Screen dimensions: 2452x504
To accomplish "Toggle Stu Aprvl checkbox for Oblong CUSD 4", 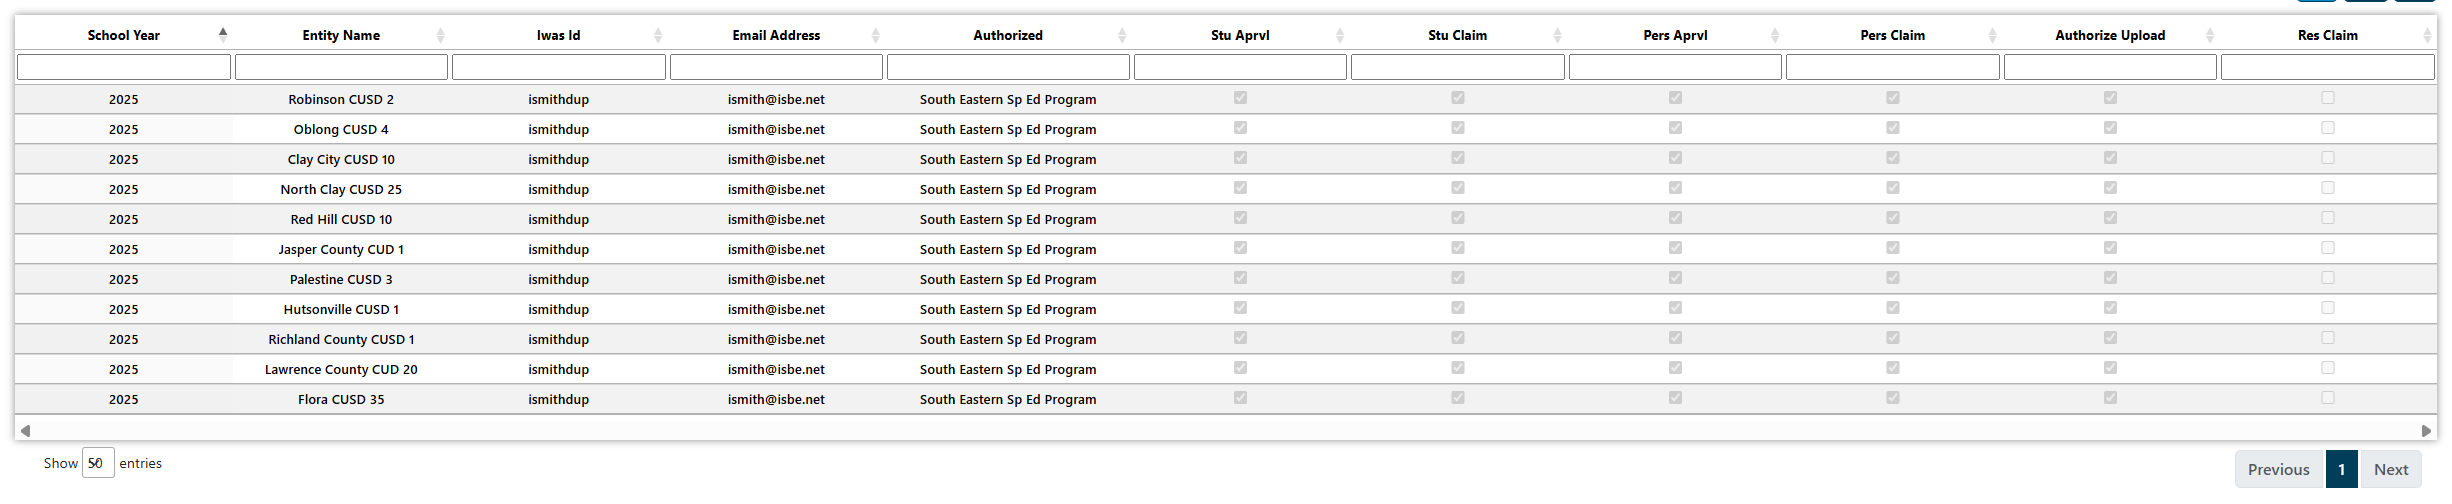I will (1240, 128).
